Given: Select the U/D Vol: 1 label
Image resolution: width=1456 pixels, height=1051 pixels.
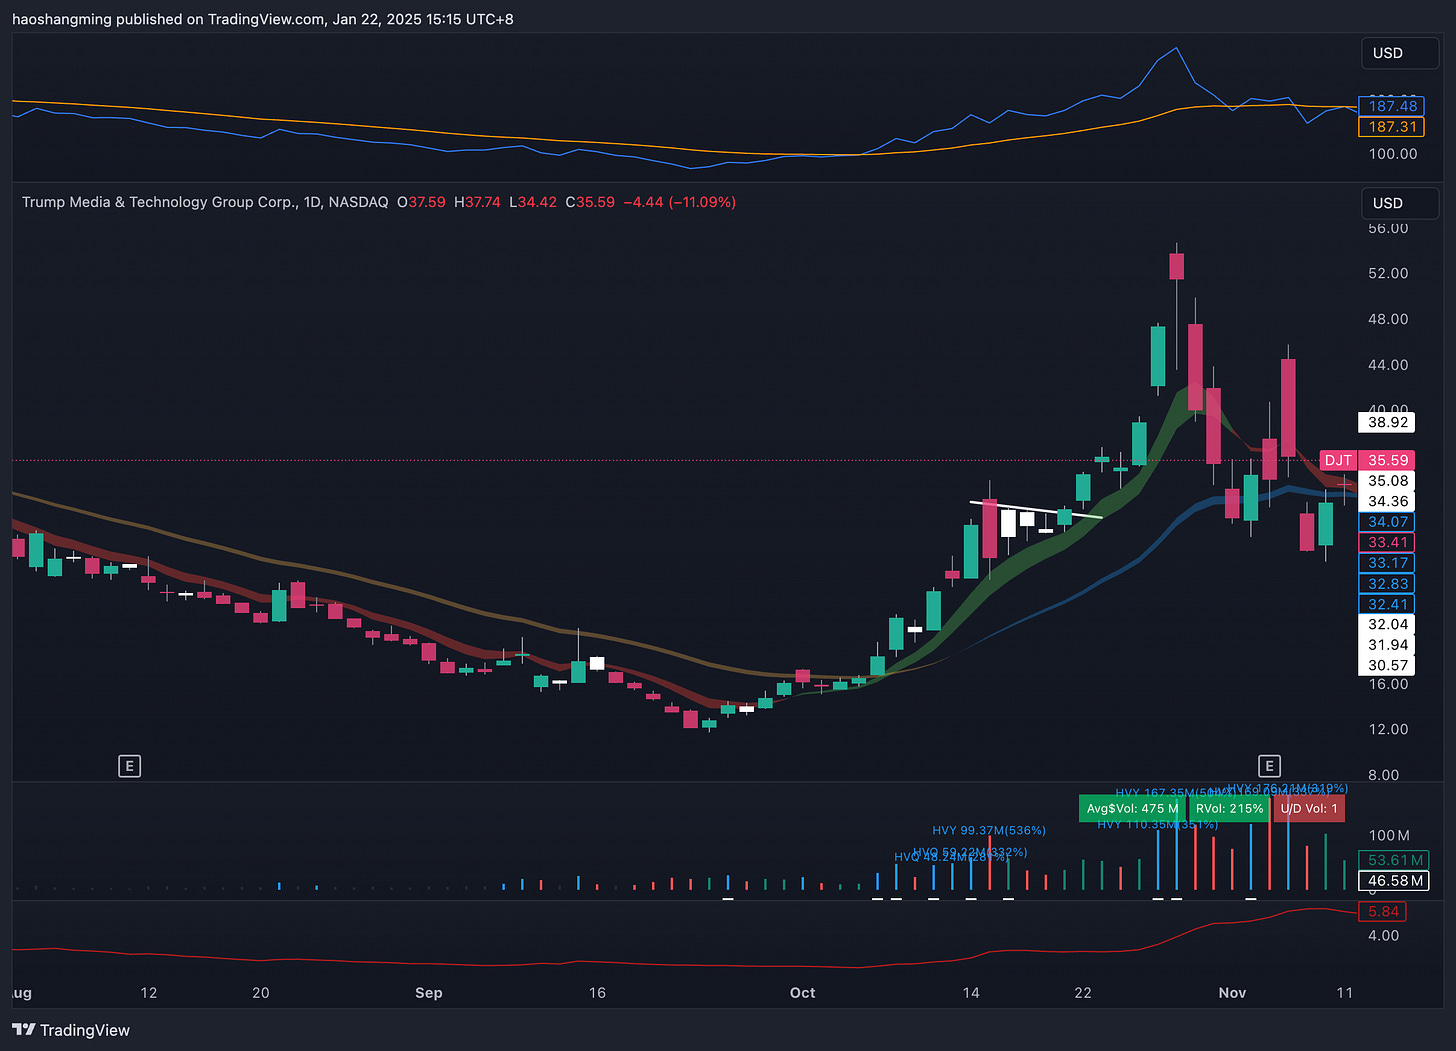Looking at the screenshot, I should click(x=1309, y=808).
